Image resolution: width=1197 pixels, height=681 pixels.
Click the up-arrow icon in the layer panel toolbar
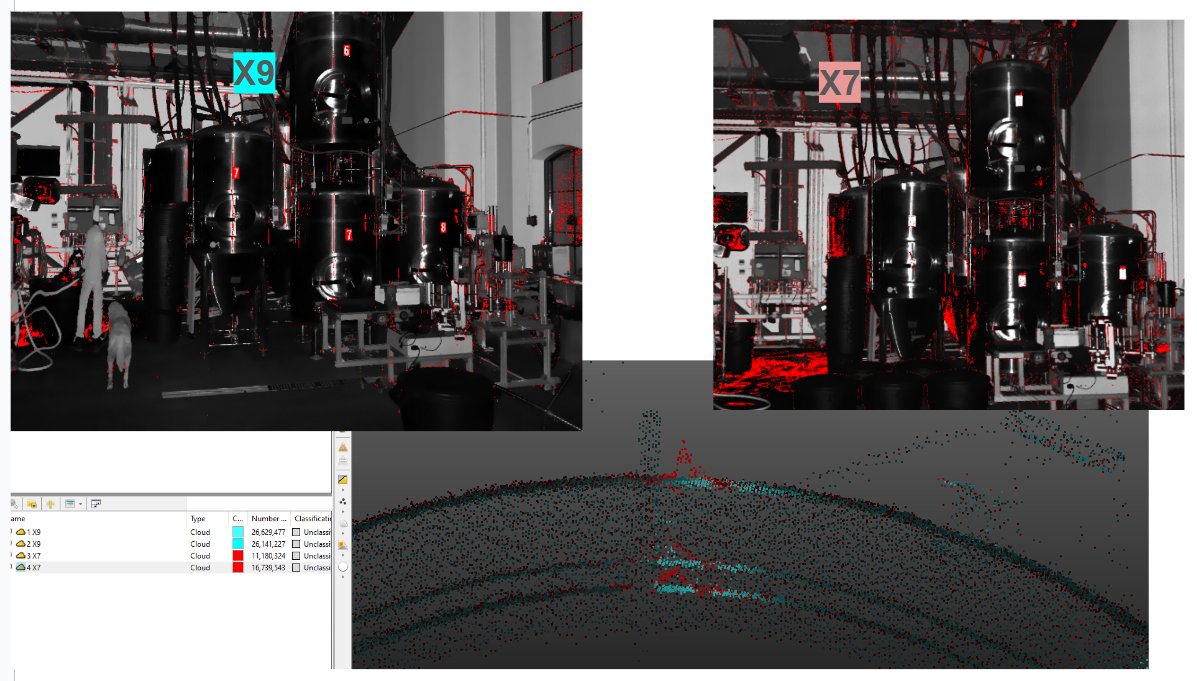pyautogui.click(x=51, y=504)
